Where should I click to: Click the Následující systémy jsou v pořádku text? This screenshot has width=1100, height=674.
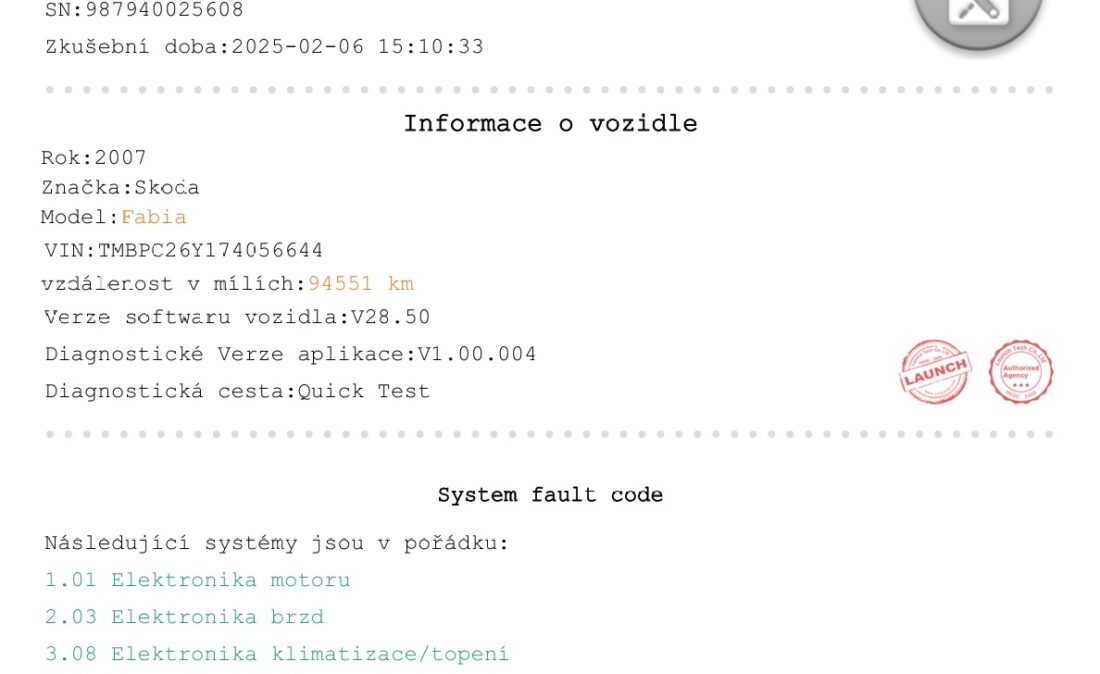pos(276,544)
